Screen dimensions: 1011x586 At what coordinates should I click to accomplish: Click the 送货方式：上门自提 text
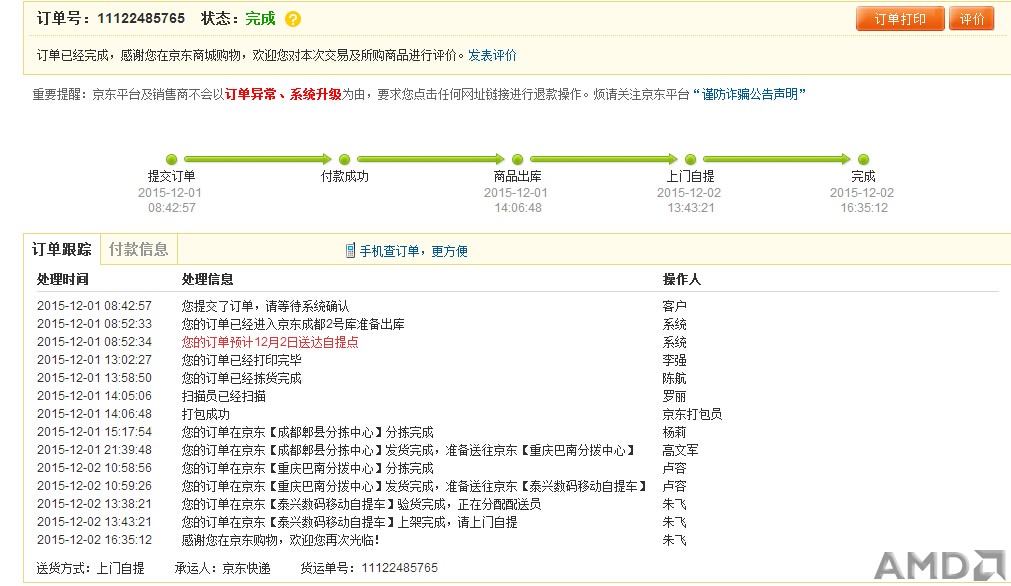point(90,569)
